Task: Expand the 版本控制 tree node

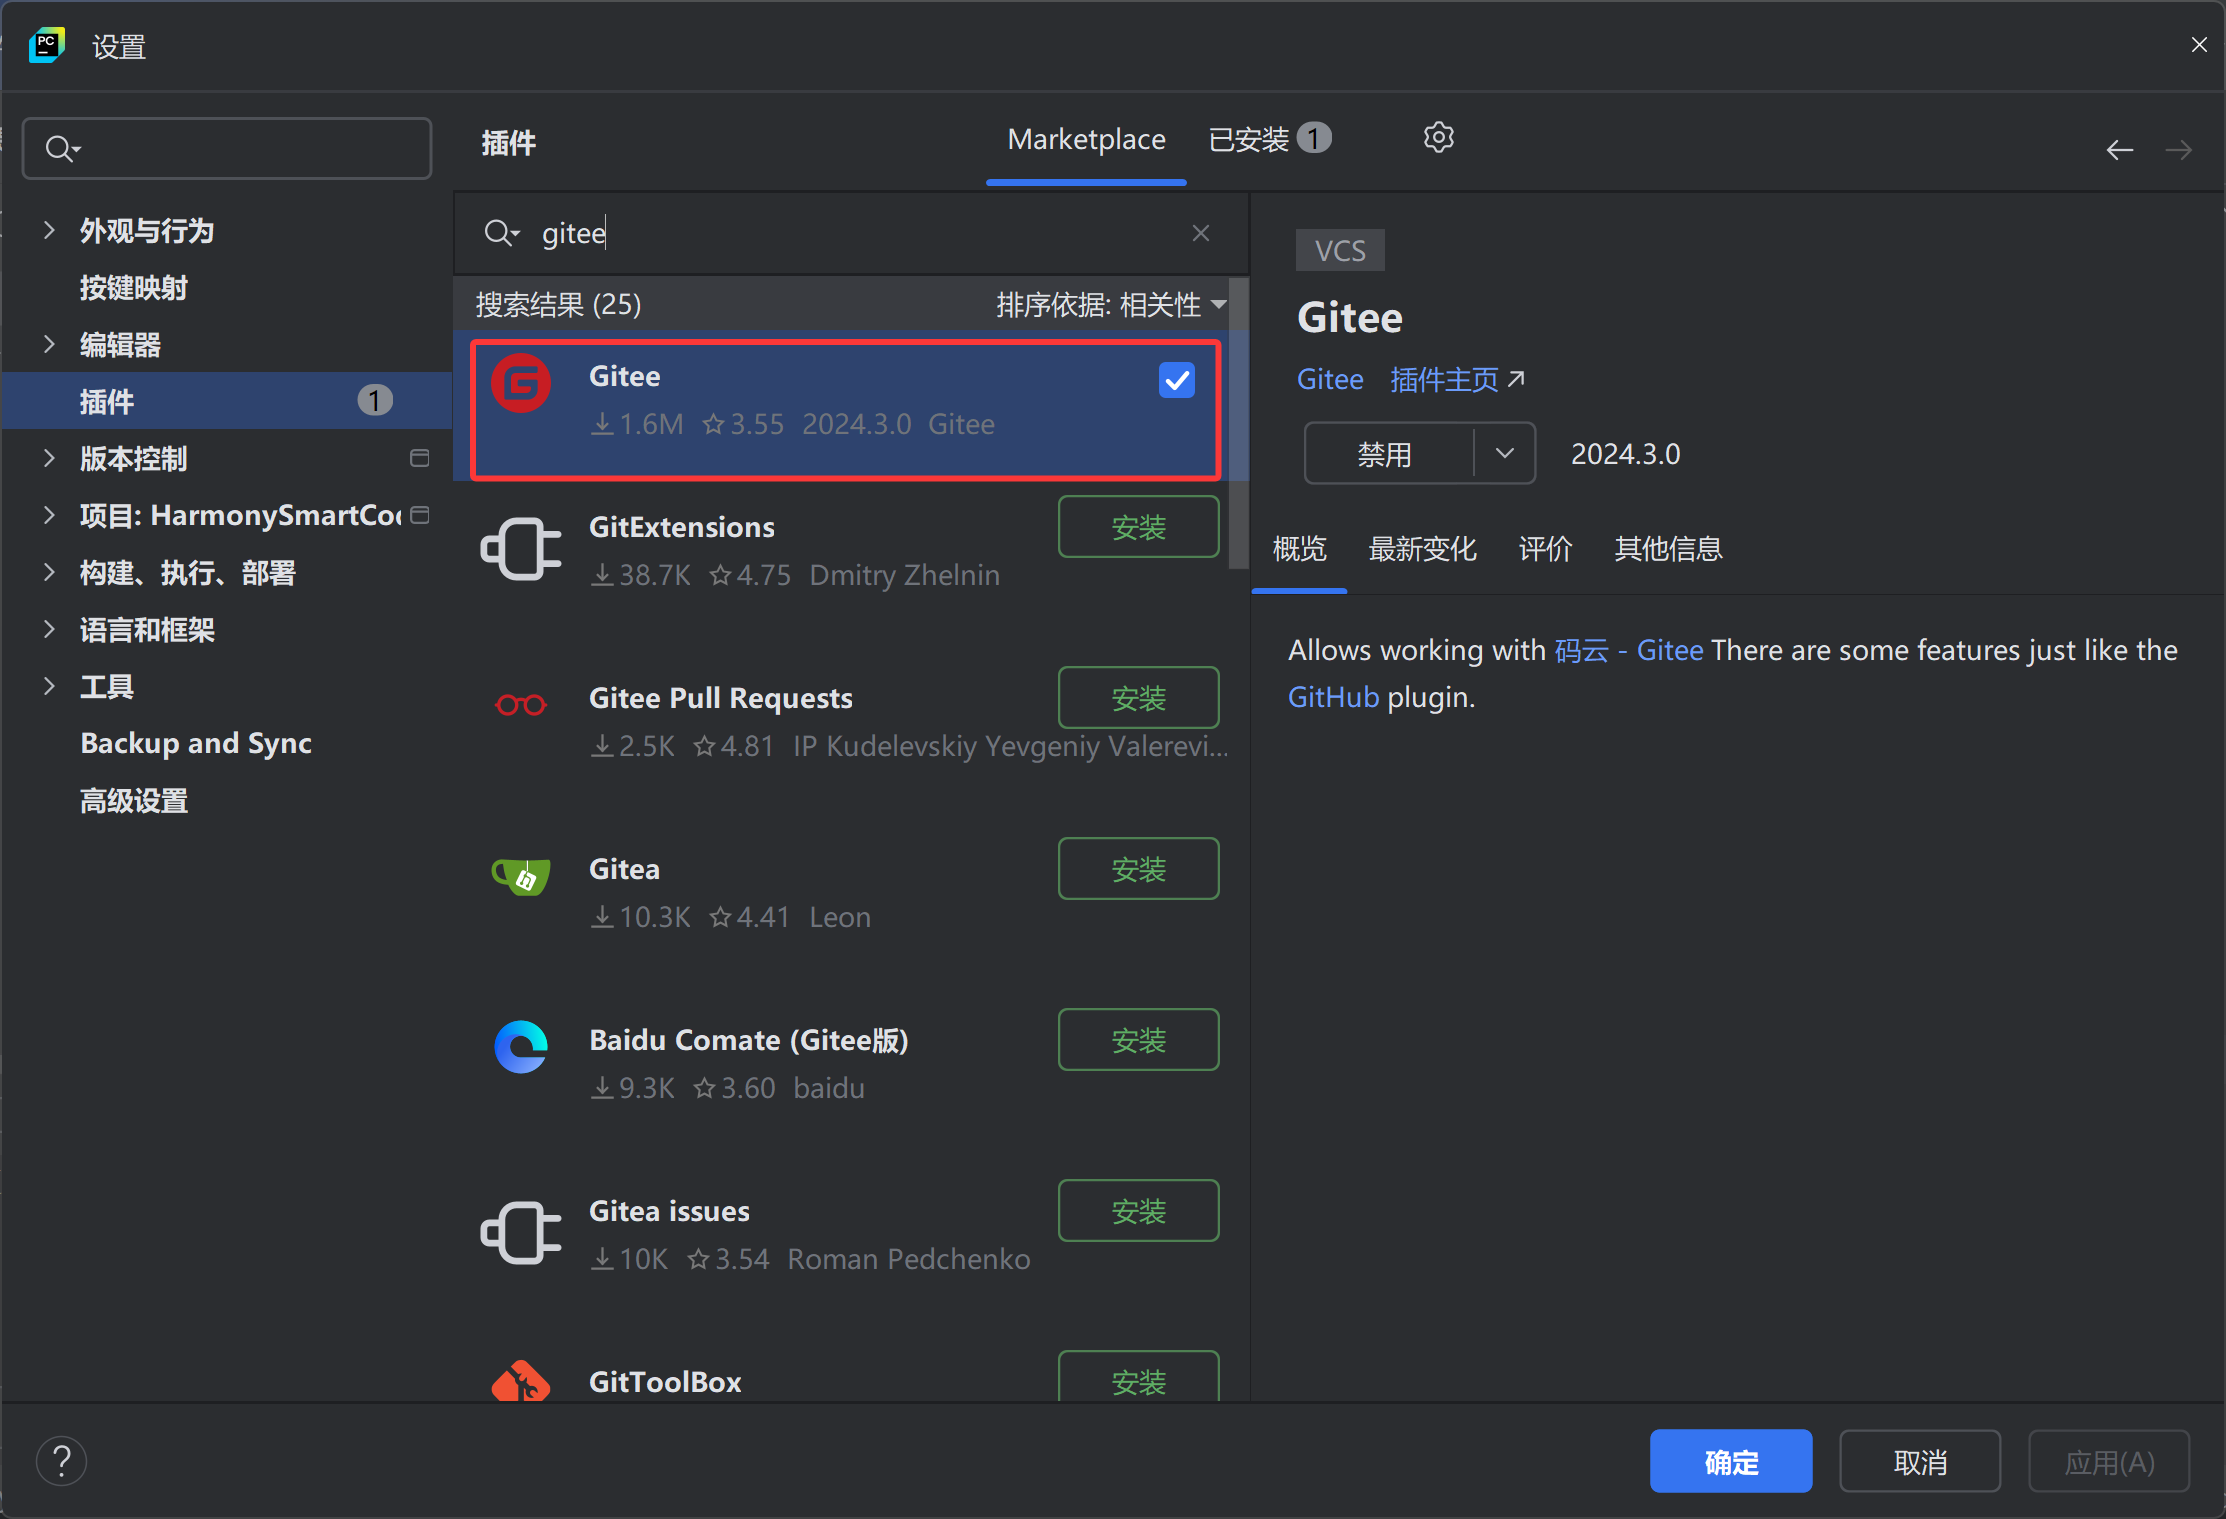Action: [49, 459]
